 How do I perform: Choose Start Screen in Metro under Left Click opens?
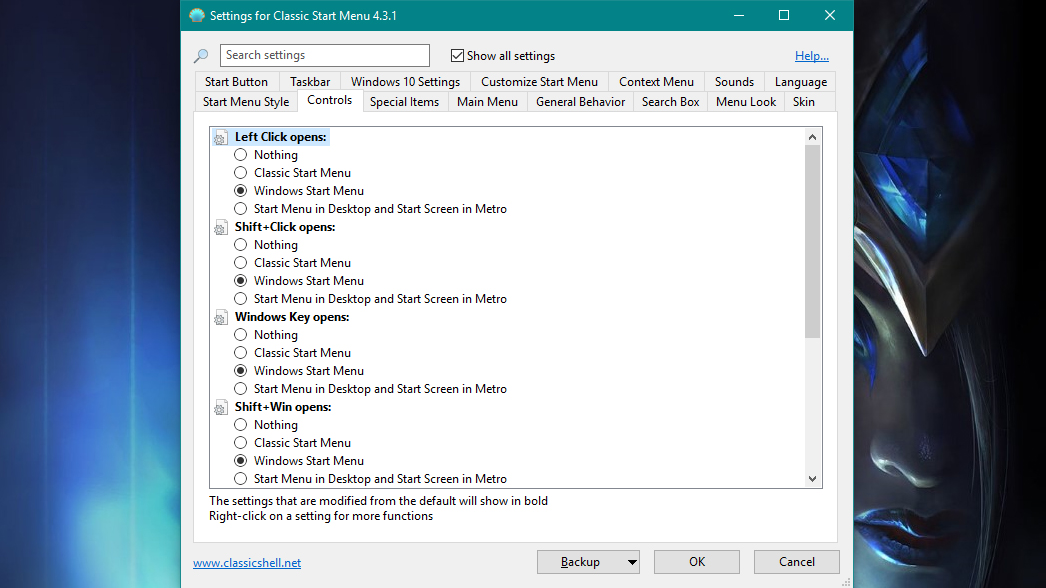[x=241, y=209]
